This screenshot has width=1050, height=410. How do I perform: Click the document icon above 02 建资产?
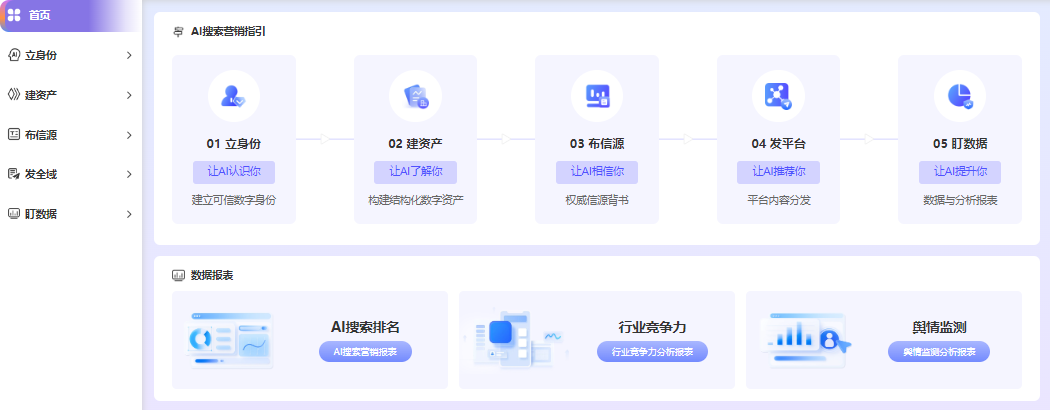(x=415, y=96)
